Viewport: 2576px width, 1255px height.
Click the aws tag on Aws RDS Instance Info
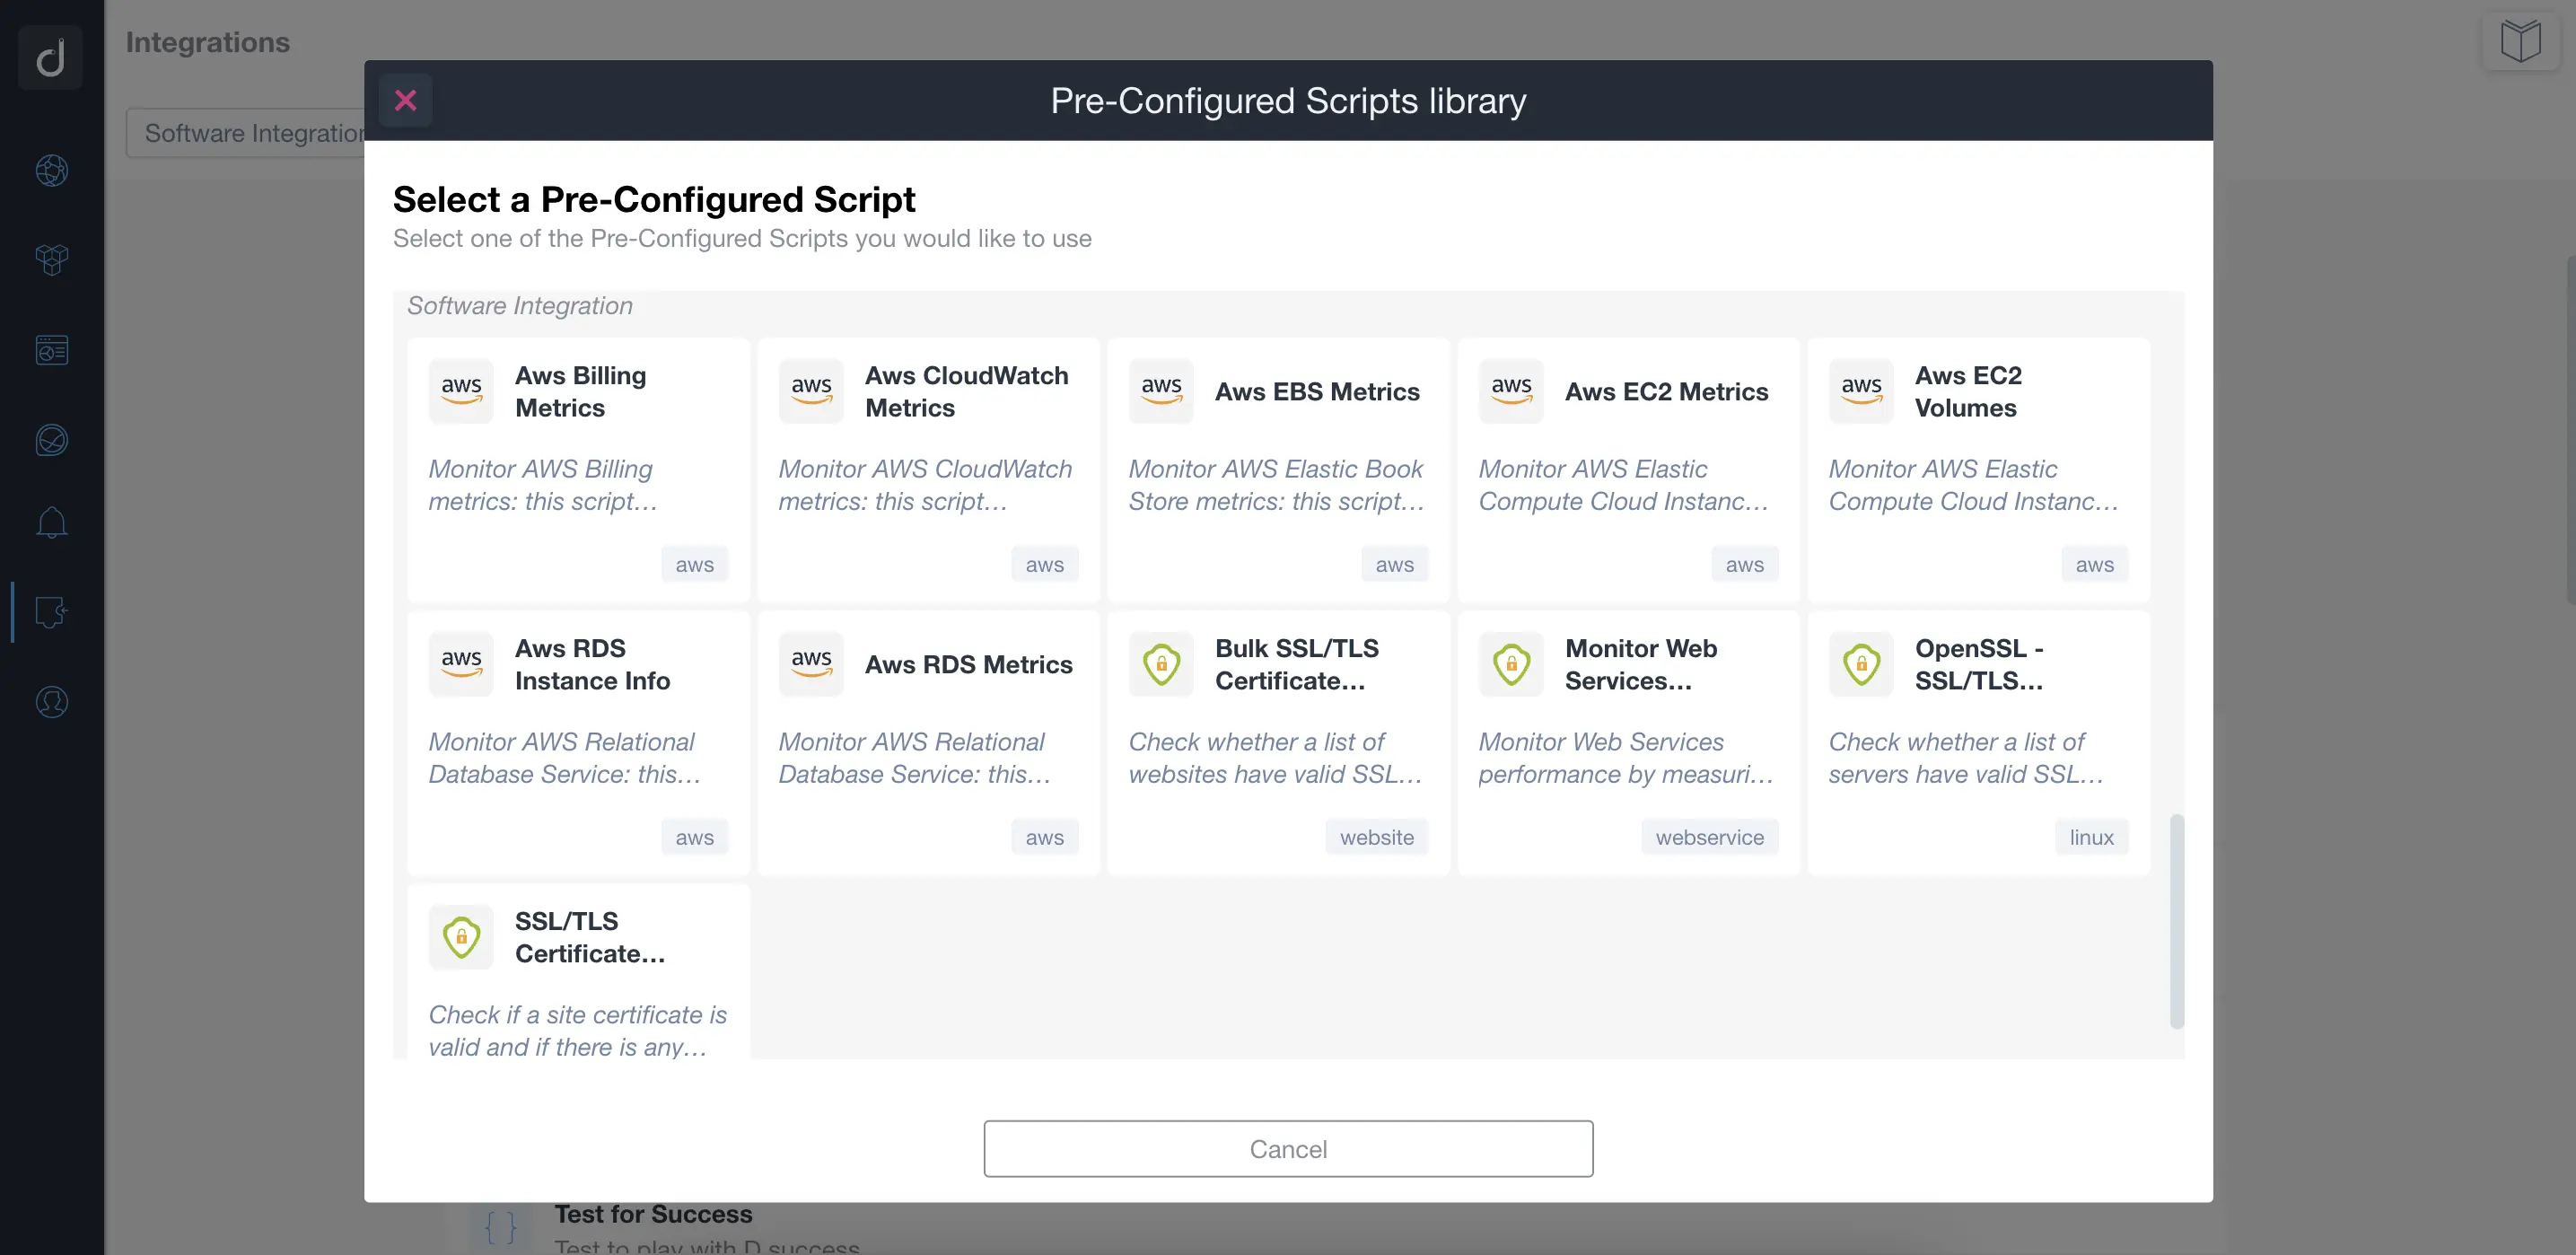694,837
